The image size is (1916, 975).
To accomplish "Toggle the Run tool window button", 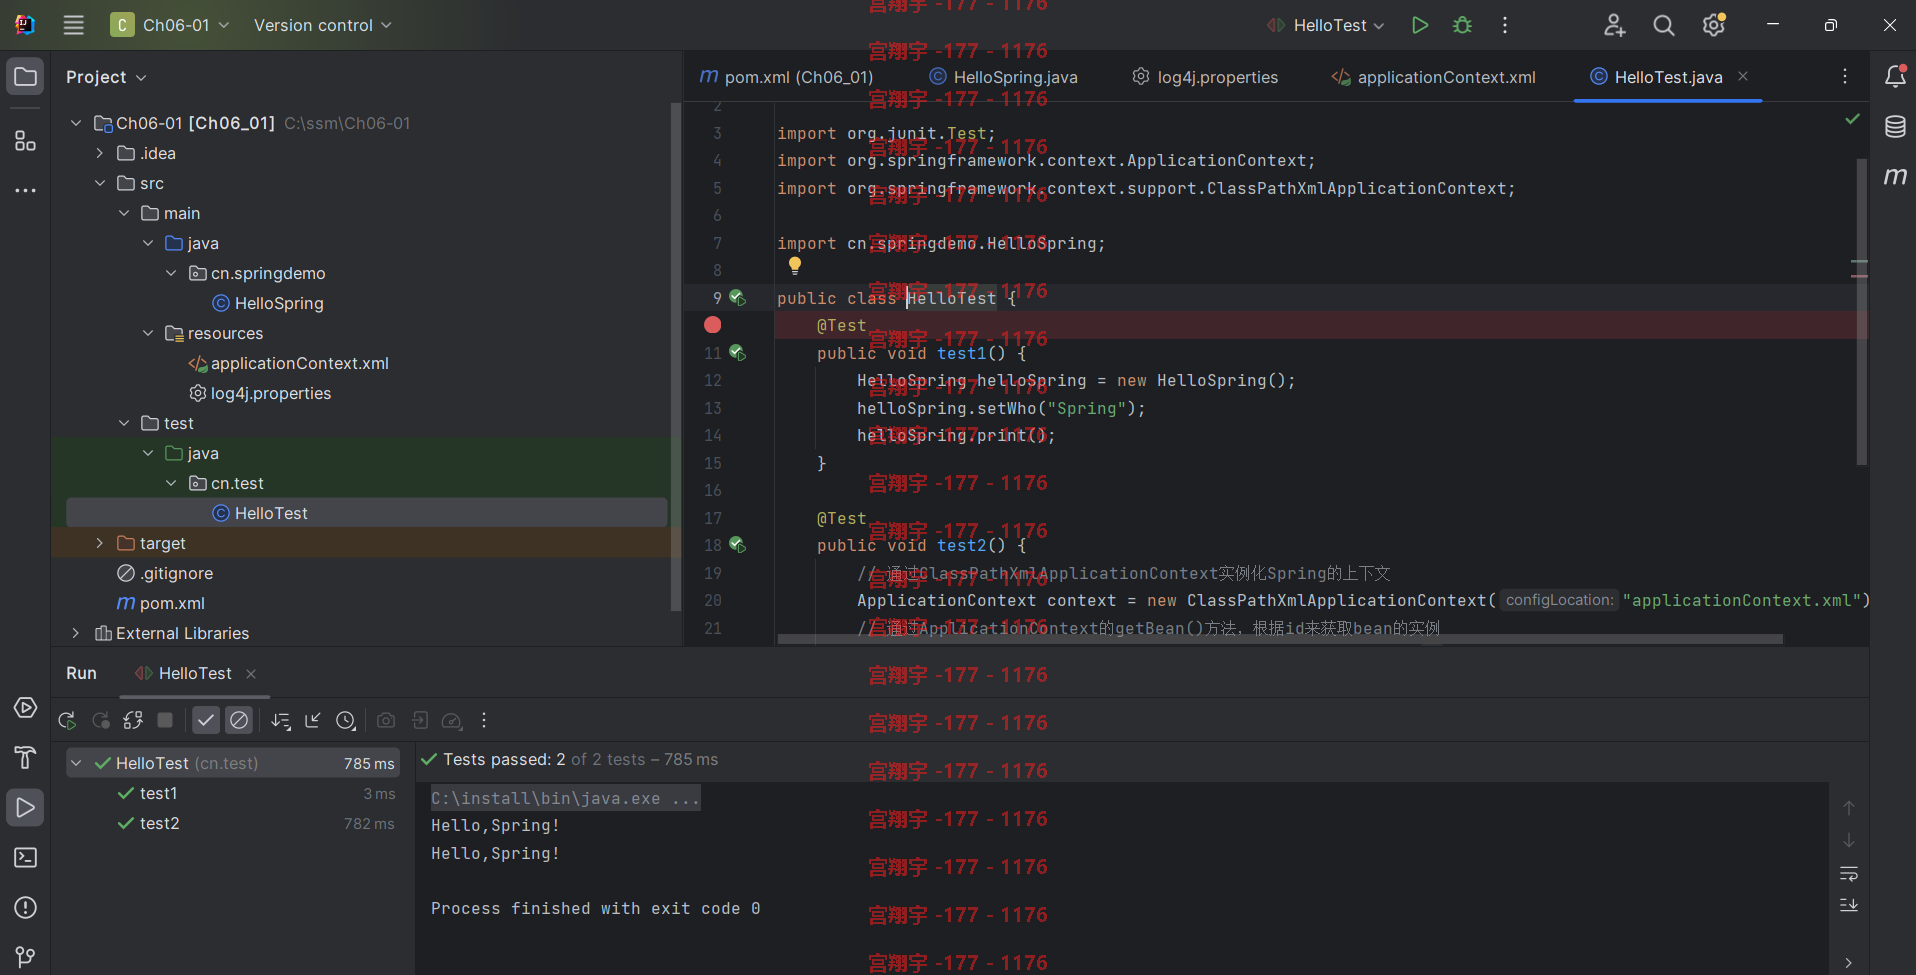I will (25, 808).
